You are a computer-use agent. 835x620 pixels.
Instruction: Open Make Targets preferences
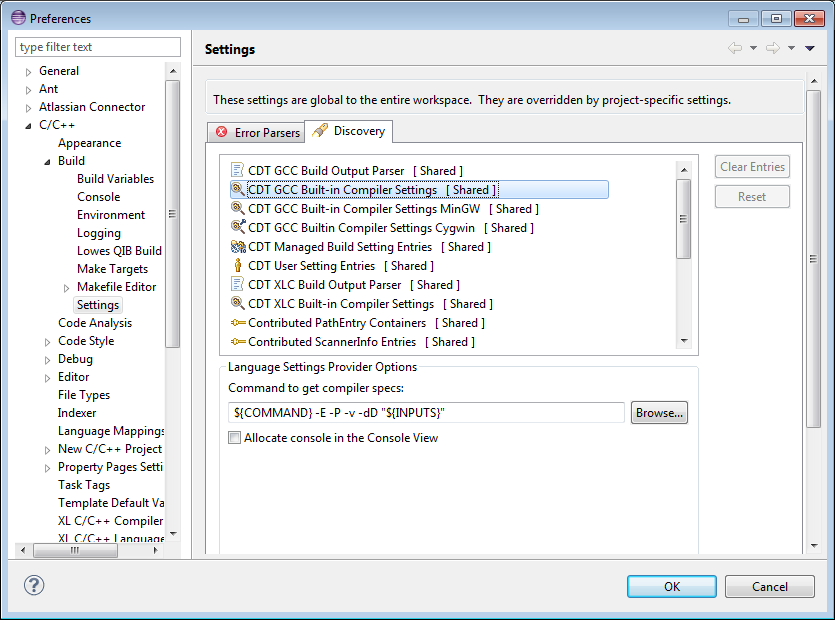click(x=112, y=269)
